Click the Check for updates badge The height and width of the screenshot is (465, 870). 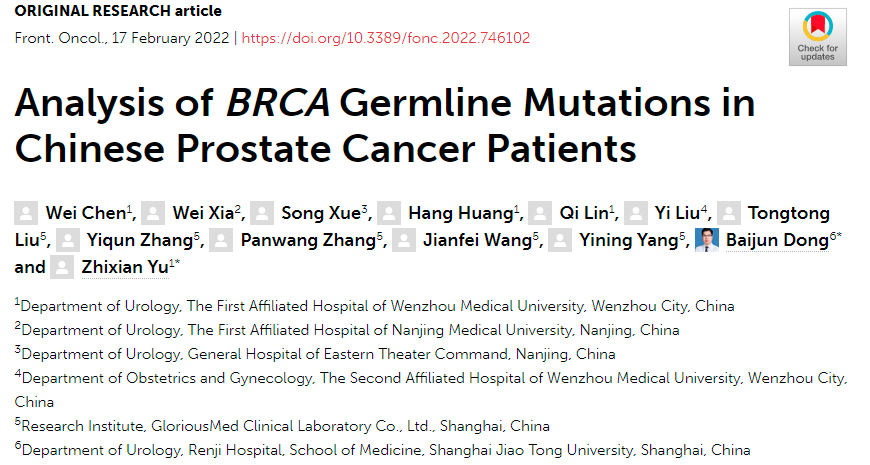817,37
